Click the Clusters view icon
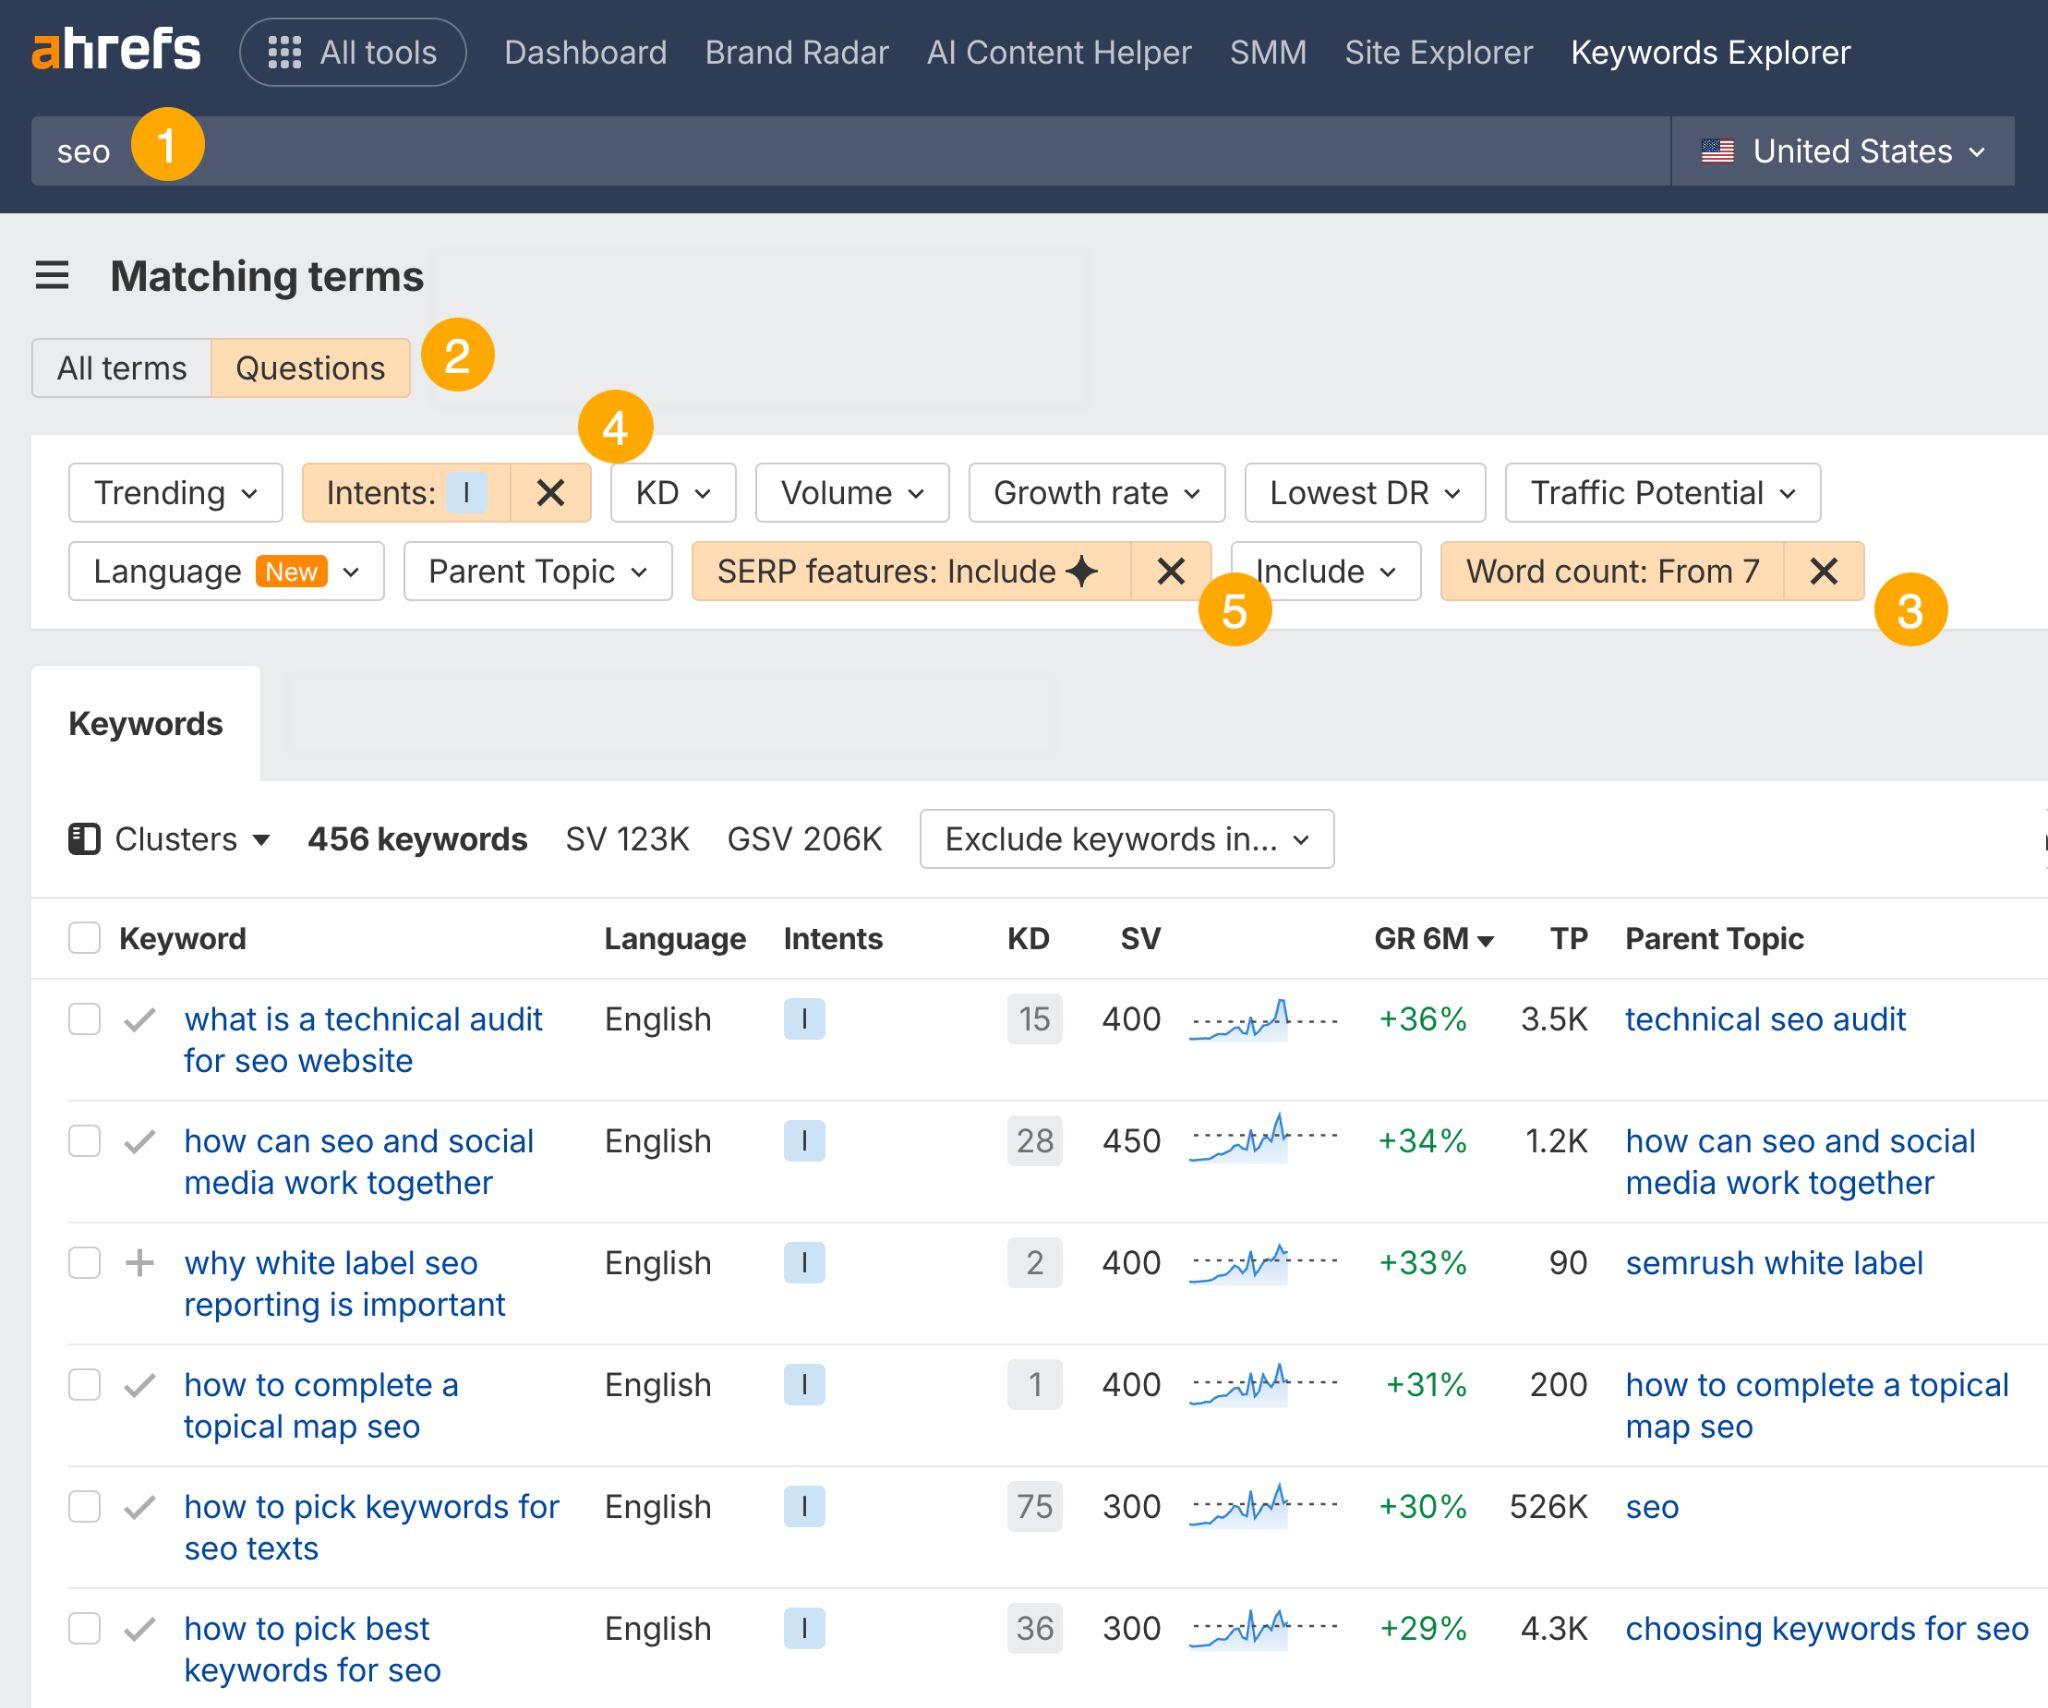This screenshot has width=2048, height=1708. click(85, 839)
